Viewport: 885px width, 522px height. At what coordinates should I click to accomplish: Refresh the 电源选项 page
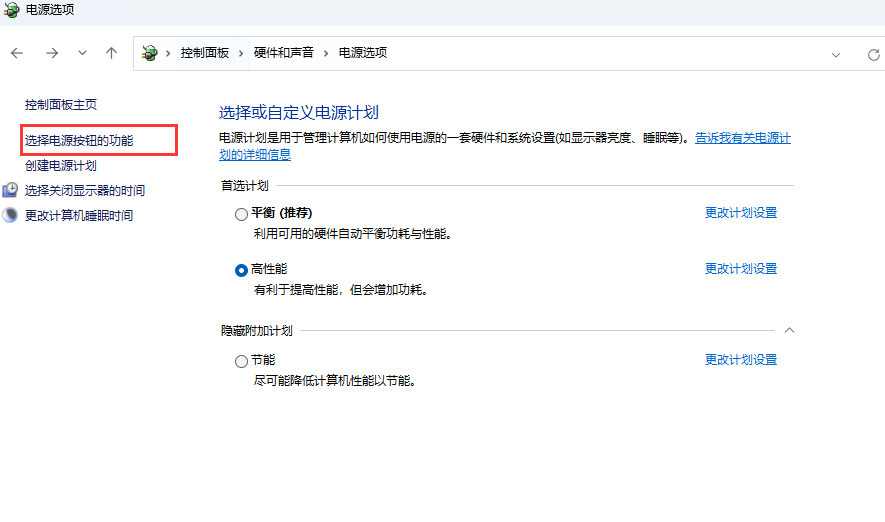tap(873, 54)
